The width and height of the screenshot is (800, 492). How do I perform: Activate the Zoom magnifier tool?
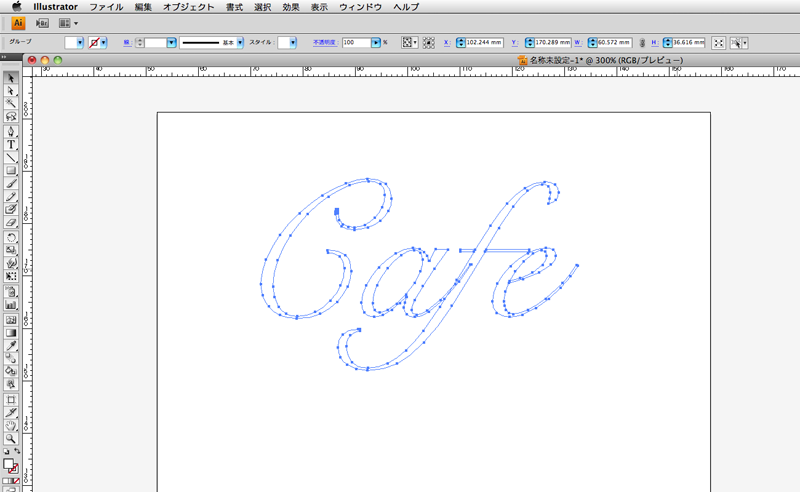(11, 439)
